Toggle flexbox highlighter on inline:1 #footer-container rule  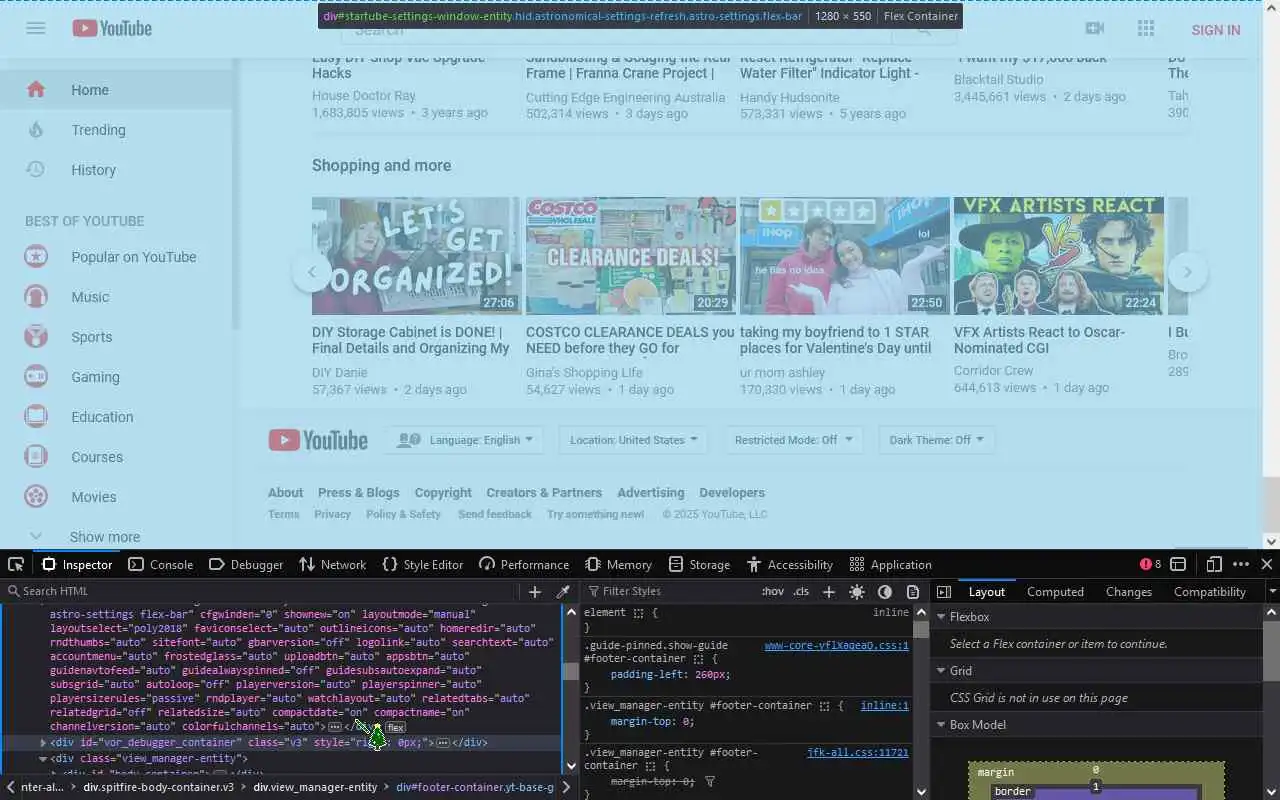coord(824,706)
